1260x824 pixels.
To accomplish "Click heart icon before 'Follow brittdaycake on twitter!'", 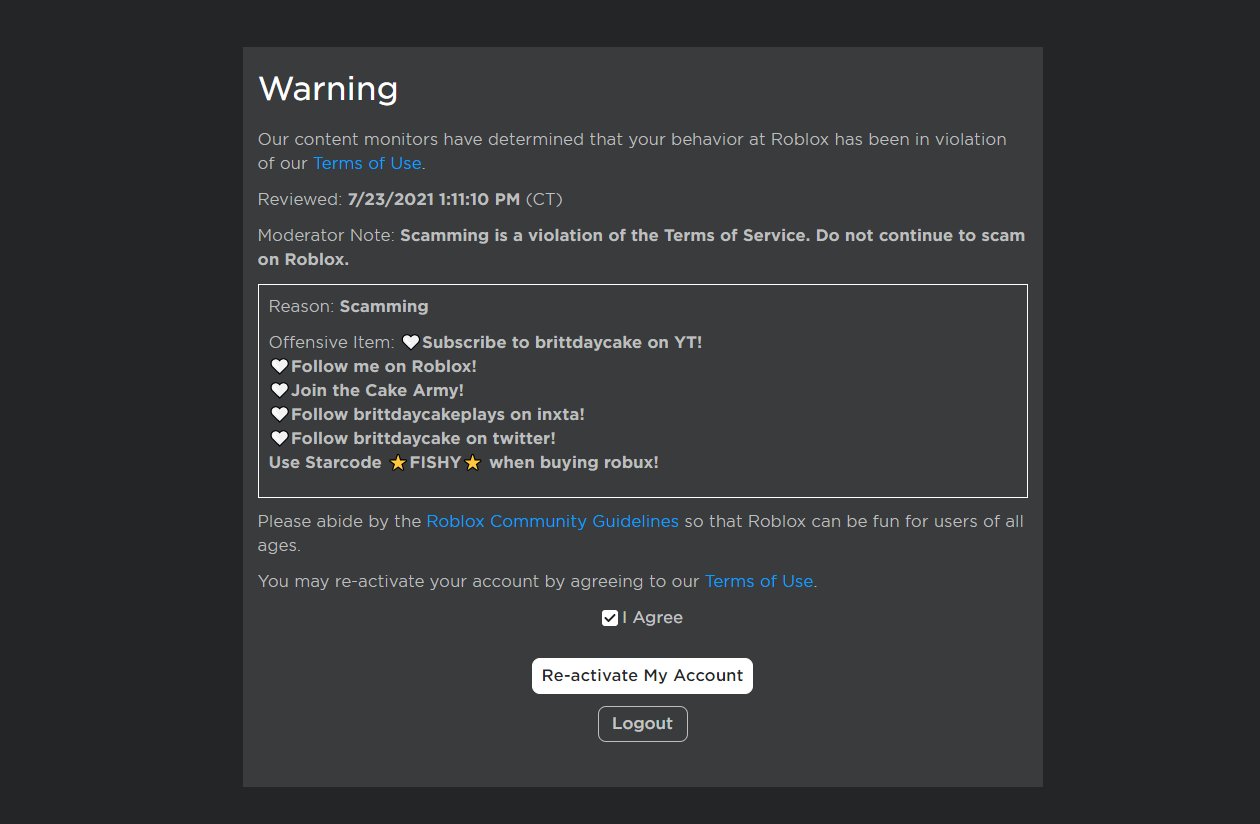I will click(x=279, y=438).
